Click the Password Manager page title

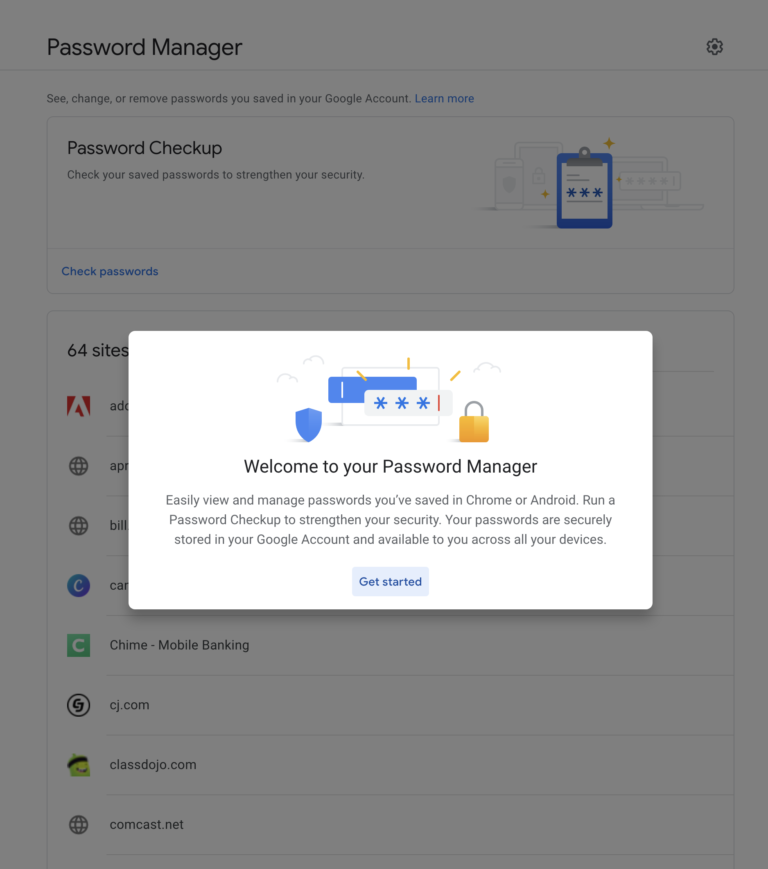(x=144, y=47)
